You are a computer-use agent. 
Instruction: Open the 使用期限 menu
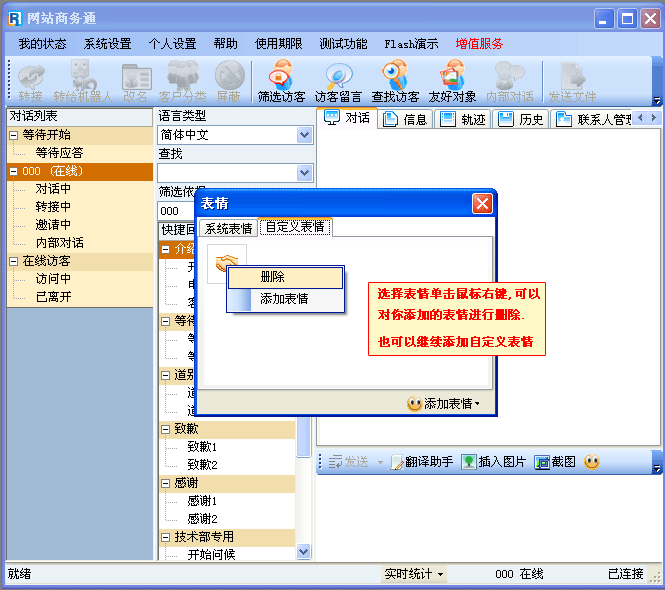coord(278,44)
